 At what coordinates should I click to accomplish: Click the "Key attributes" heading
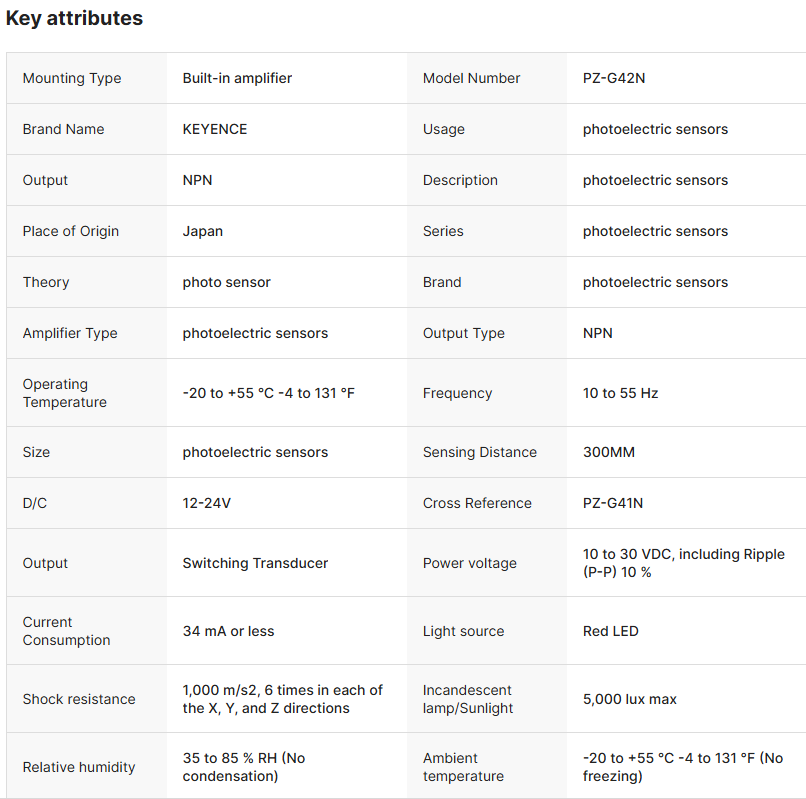(x=74, y=18)
